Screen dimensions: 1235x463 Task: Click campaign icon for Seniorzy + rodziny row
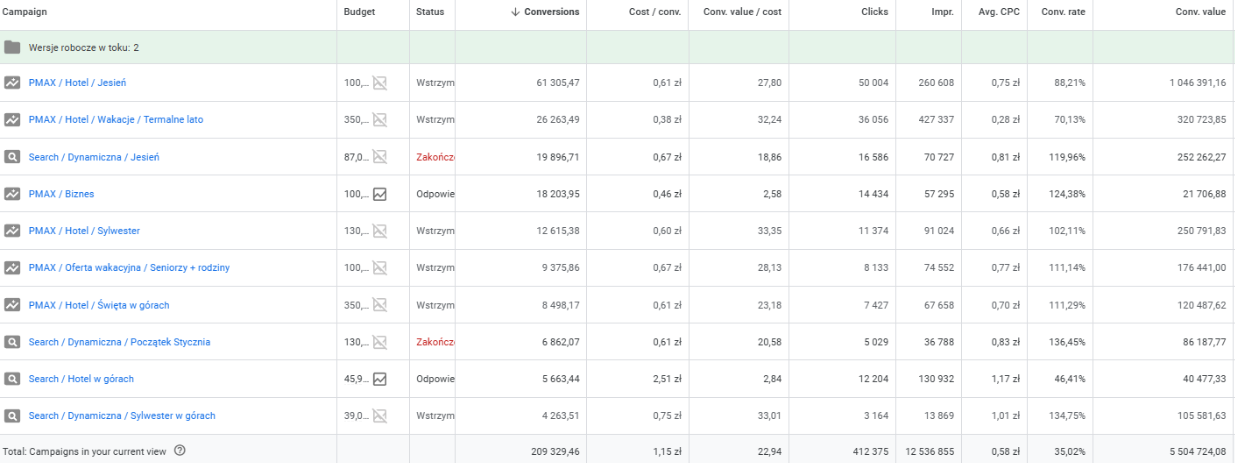(12, 268)
